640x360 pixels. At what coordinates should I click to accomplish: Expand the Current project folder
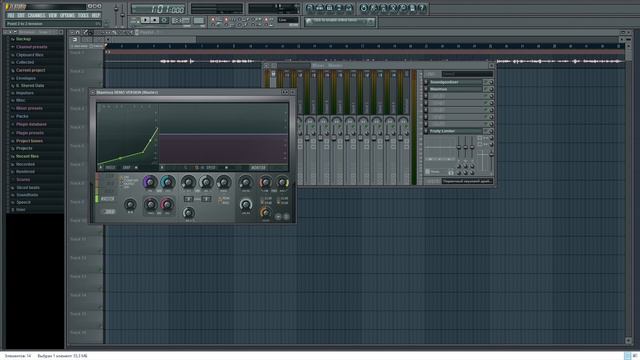pos(30,70)
